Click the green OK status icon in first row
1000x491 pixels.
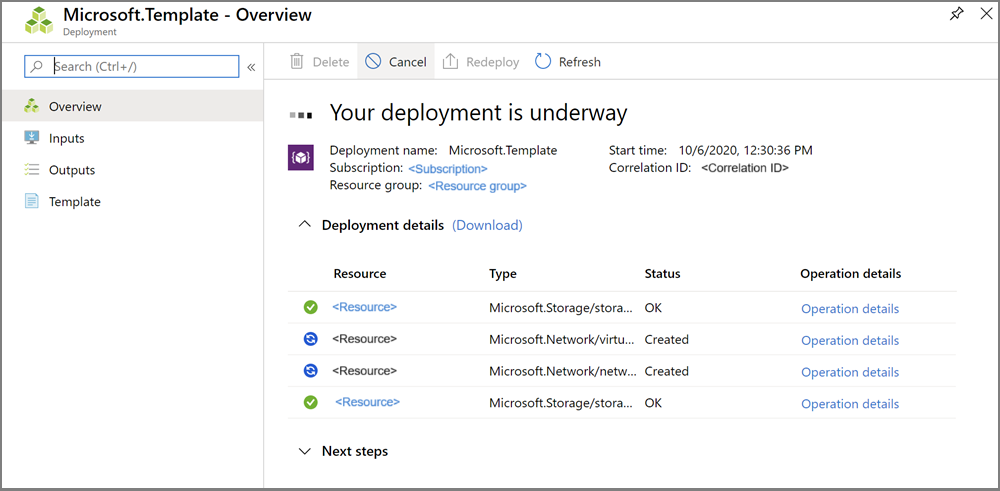(311, 307)
